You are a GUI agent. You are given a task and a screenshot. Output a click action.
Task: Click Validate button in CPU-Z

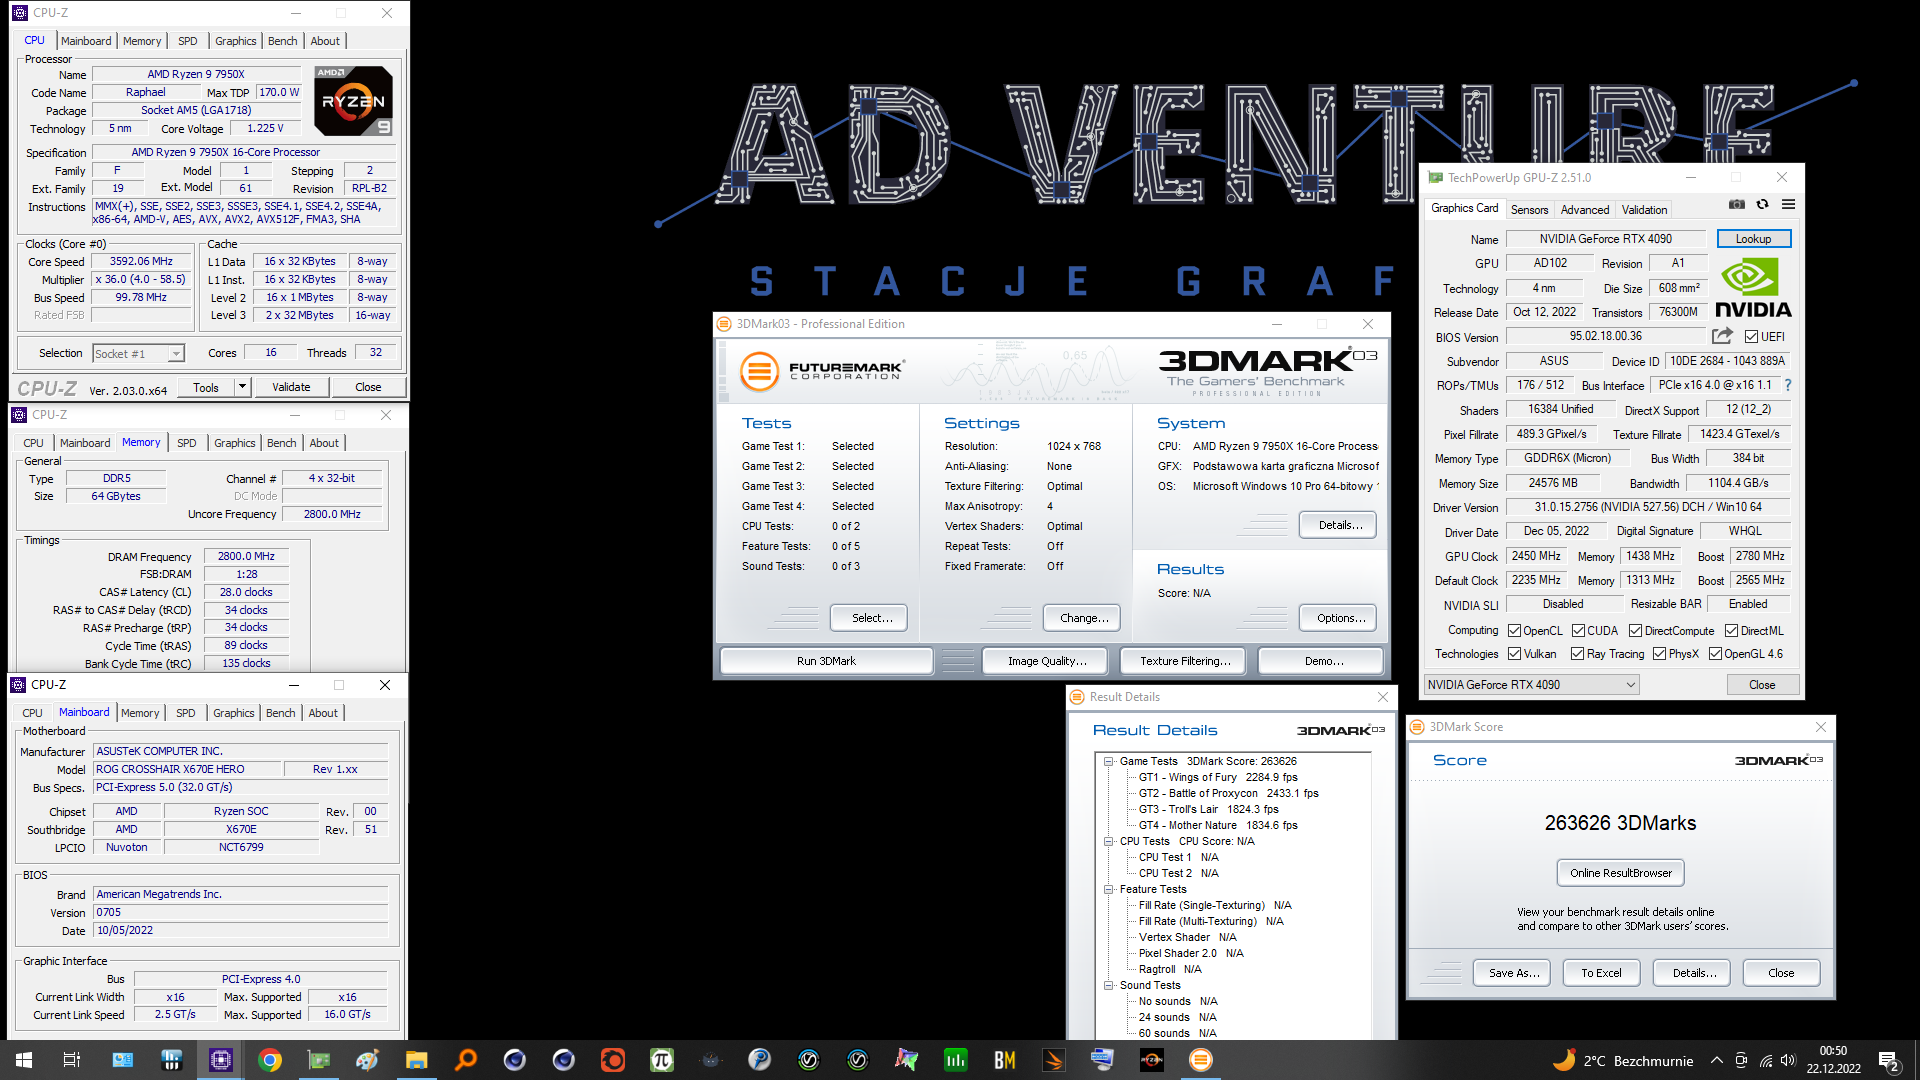pos(291,387)
